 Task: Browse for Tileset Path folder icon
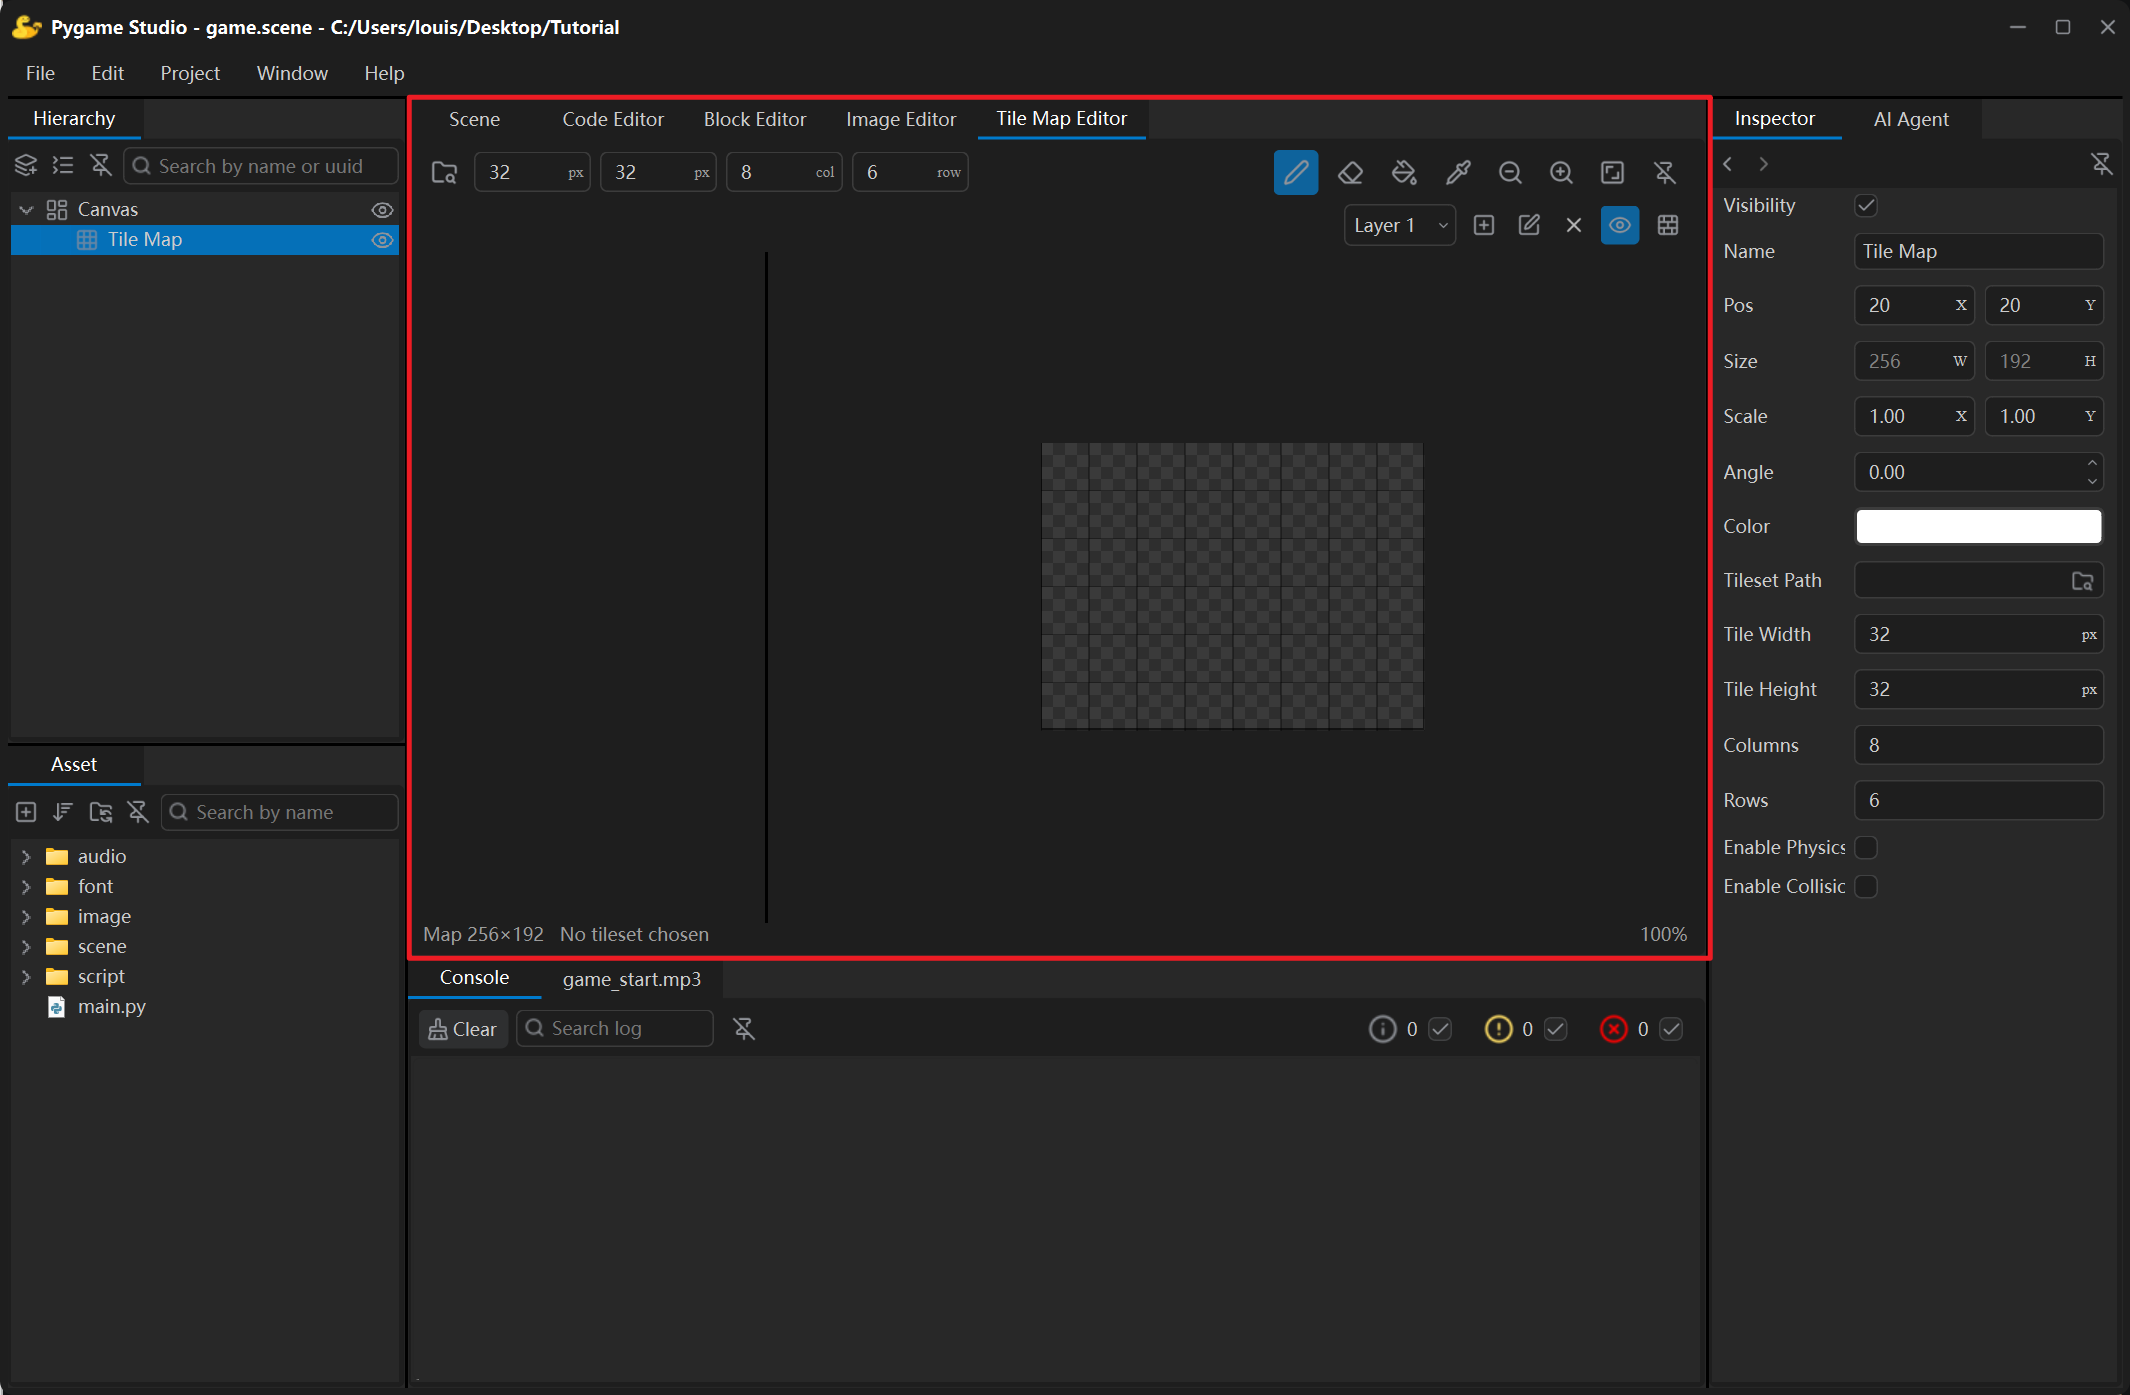coord(2083,580)
